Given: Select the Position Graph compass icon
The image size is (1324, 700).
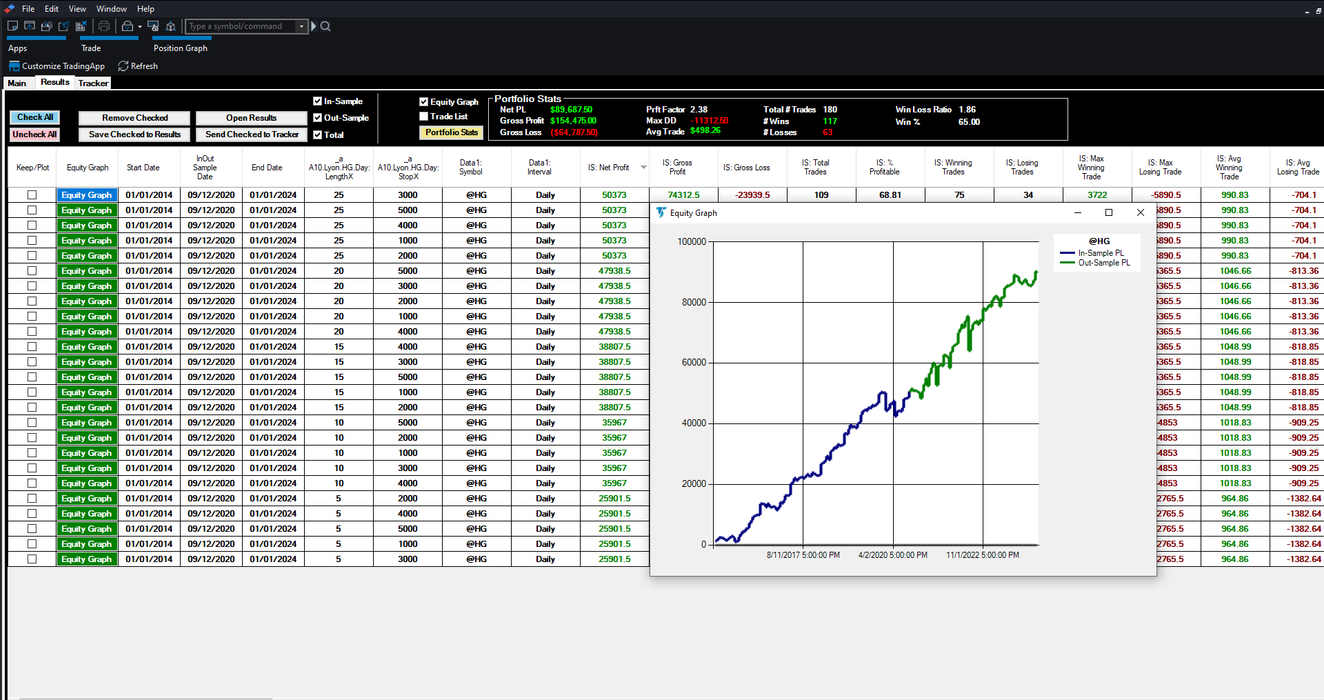Looking at the screenshot, I should coord(170,26).
